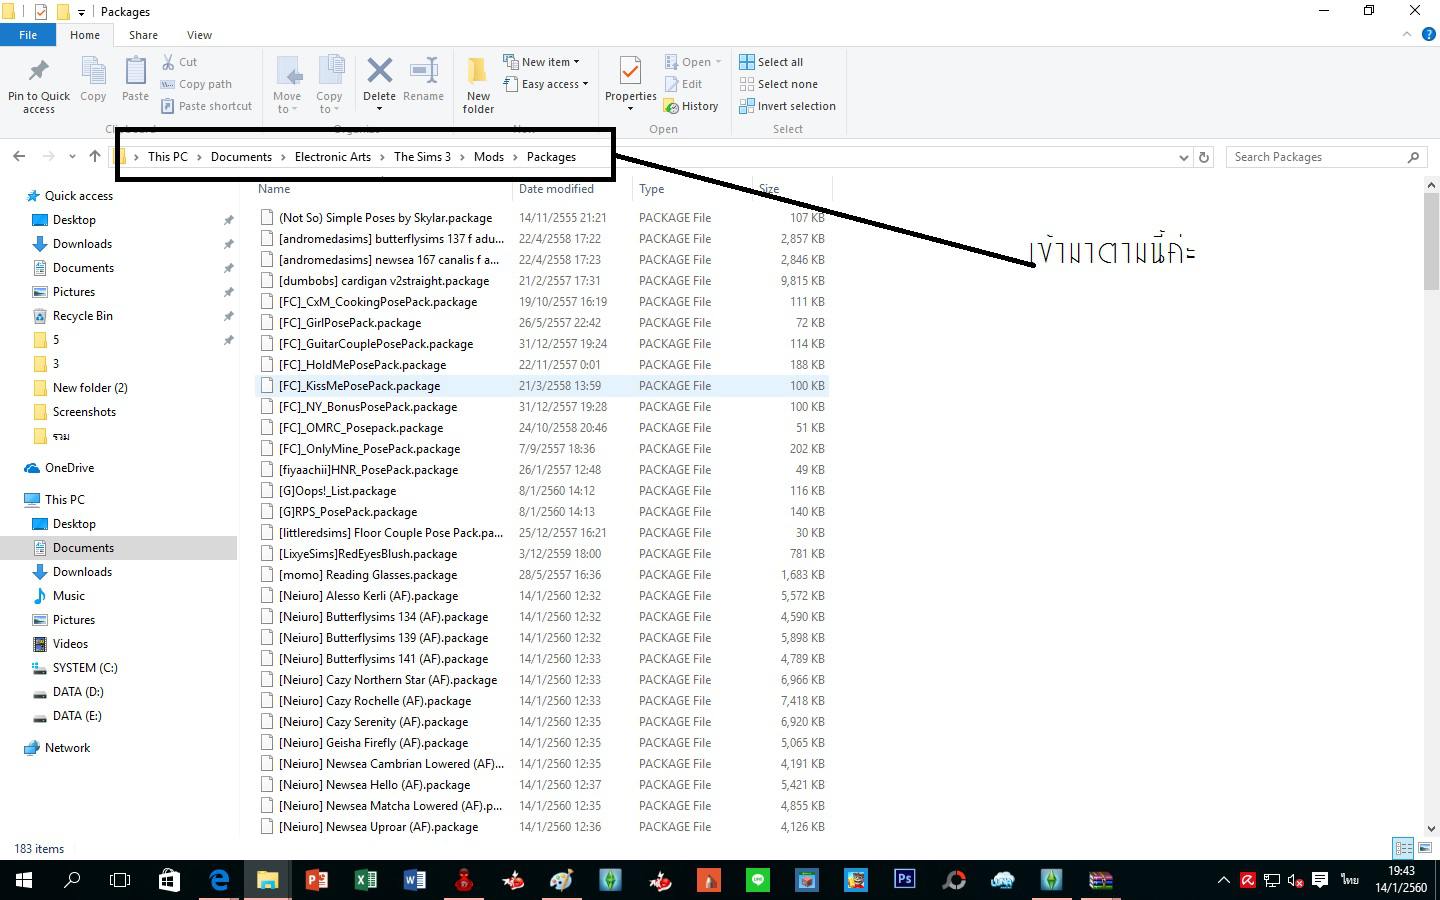Image resolution: width=1440 pixels, height=900 pixels.
Task: Select Quick access in navigation pane
Action: tap(79, 196)
